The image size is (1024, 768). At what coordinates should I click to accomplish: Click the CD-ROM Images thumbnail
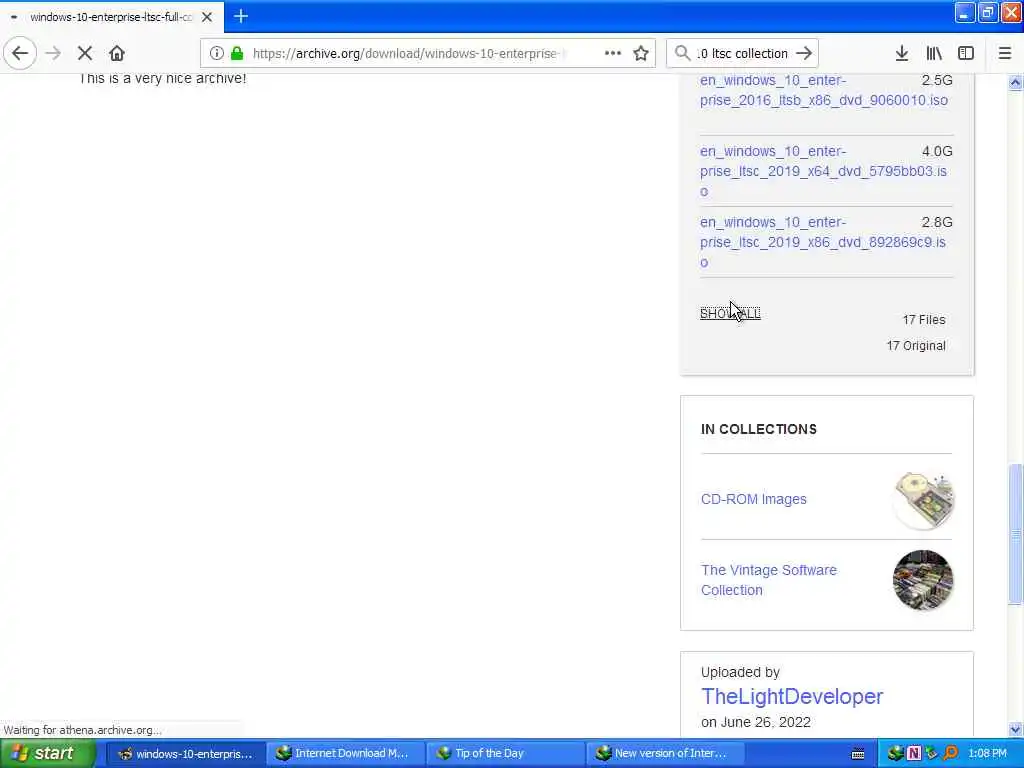[x=923, y=500]
